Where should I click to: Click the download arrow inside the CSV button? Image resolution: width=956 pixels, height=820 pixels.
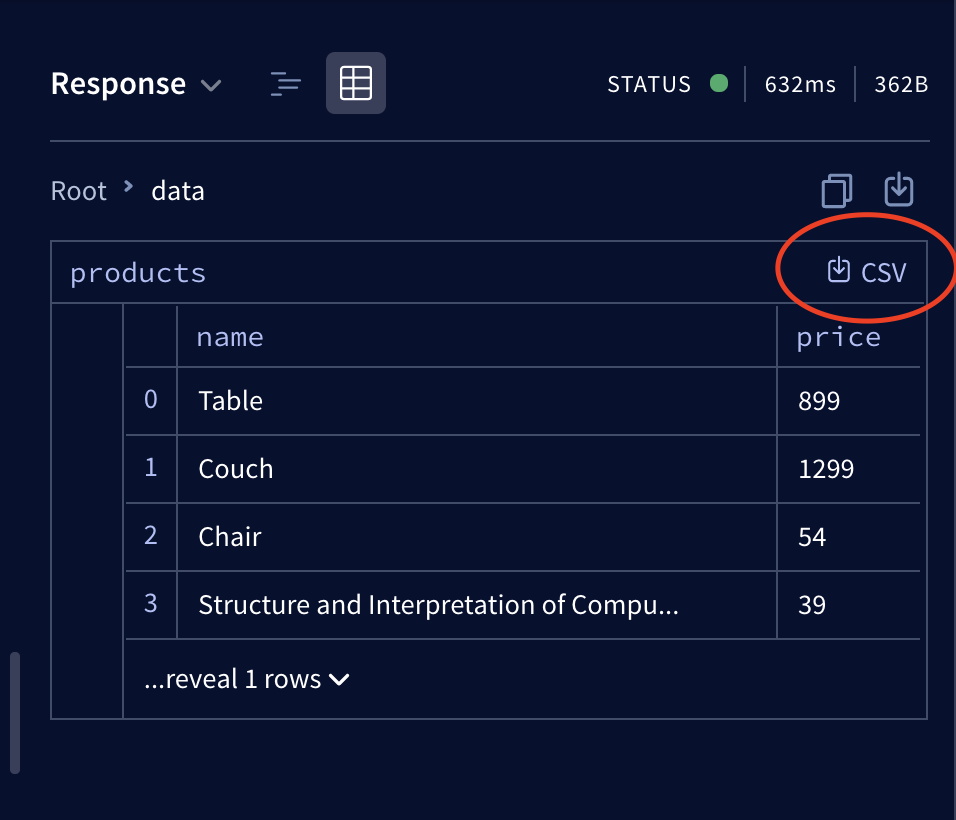click(x=838, y=270)
